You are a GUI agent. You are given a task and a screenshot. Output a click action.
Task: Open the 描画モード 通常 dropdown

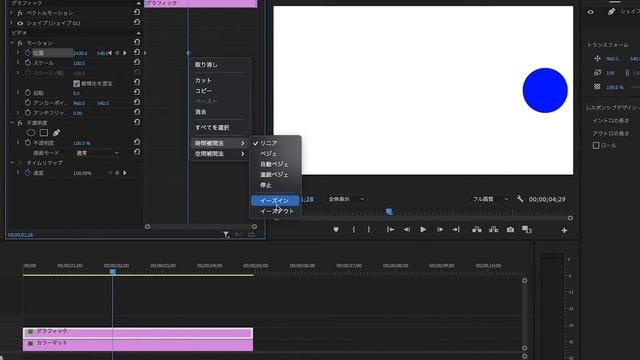tap(97, 153)
